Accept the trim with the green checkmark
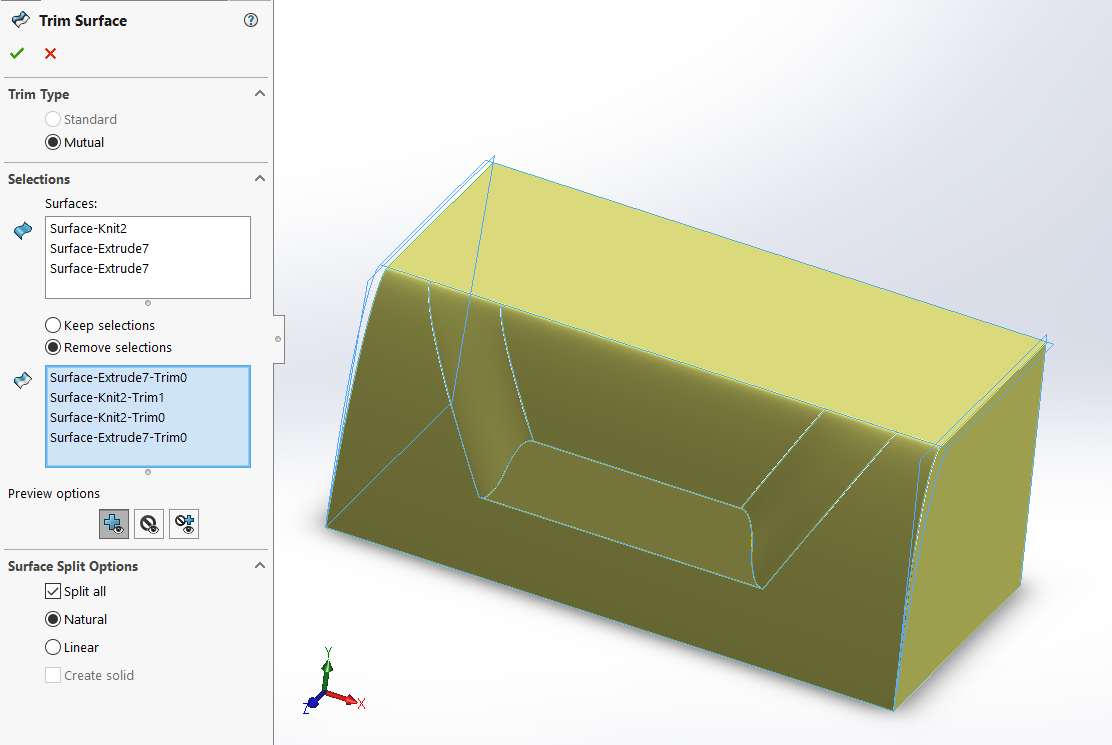 click(x=17, y=53)
